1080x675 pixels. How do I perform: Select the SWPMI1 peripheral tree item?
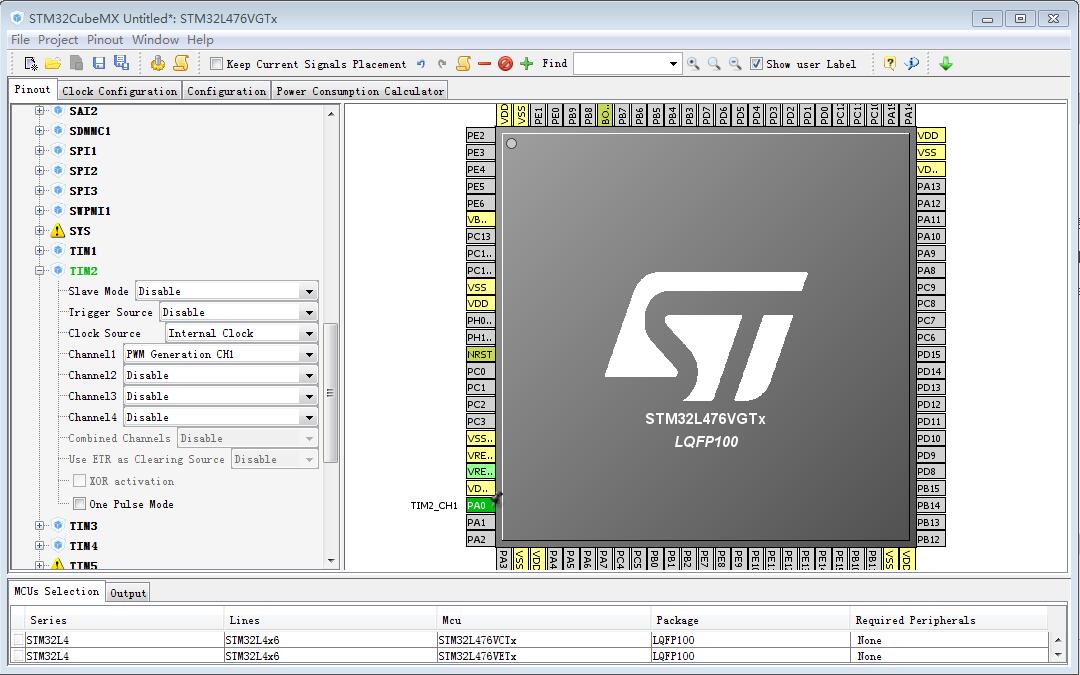90,211
